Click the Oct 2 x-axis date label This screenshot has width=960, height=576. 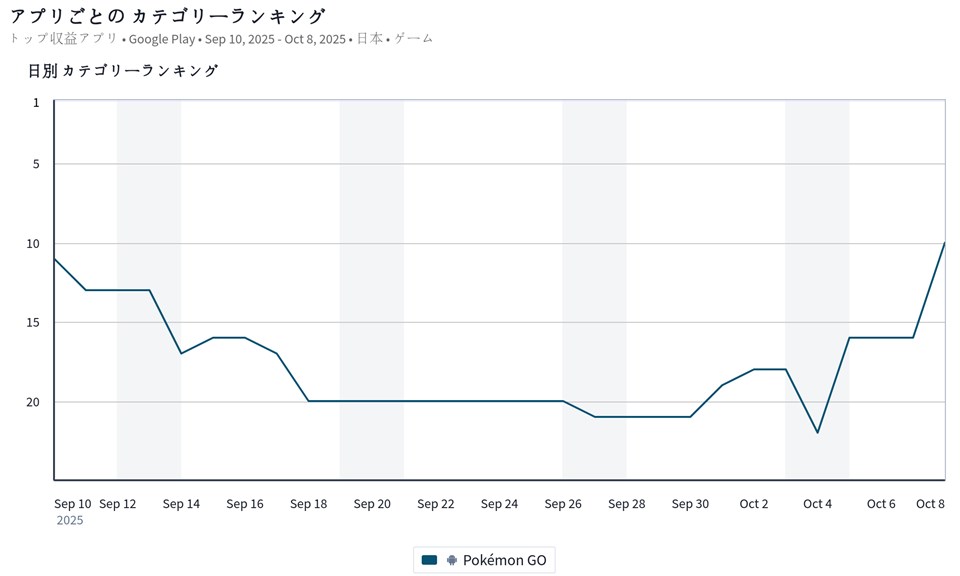(x=754, y=504)
